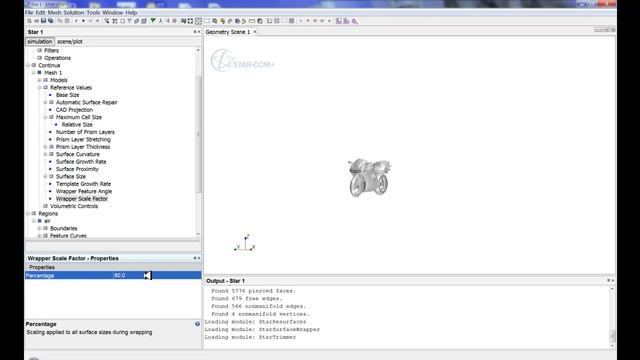The image size is (640, 360).
Task: Collapse the Maximum Cell Size node
Action: coord(45,117)
